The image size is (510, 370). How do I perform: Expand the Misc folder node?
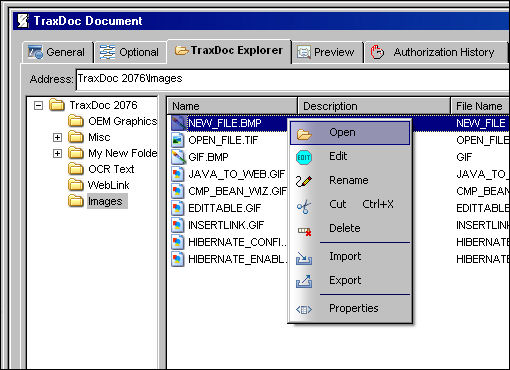tap(57, 137)
